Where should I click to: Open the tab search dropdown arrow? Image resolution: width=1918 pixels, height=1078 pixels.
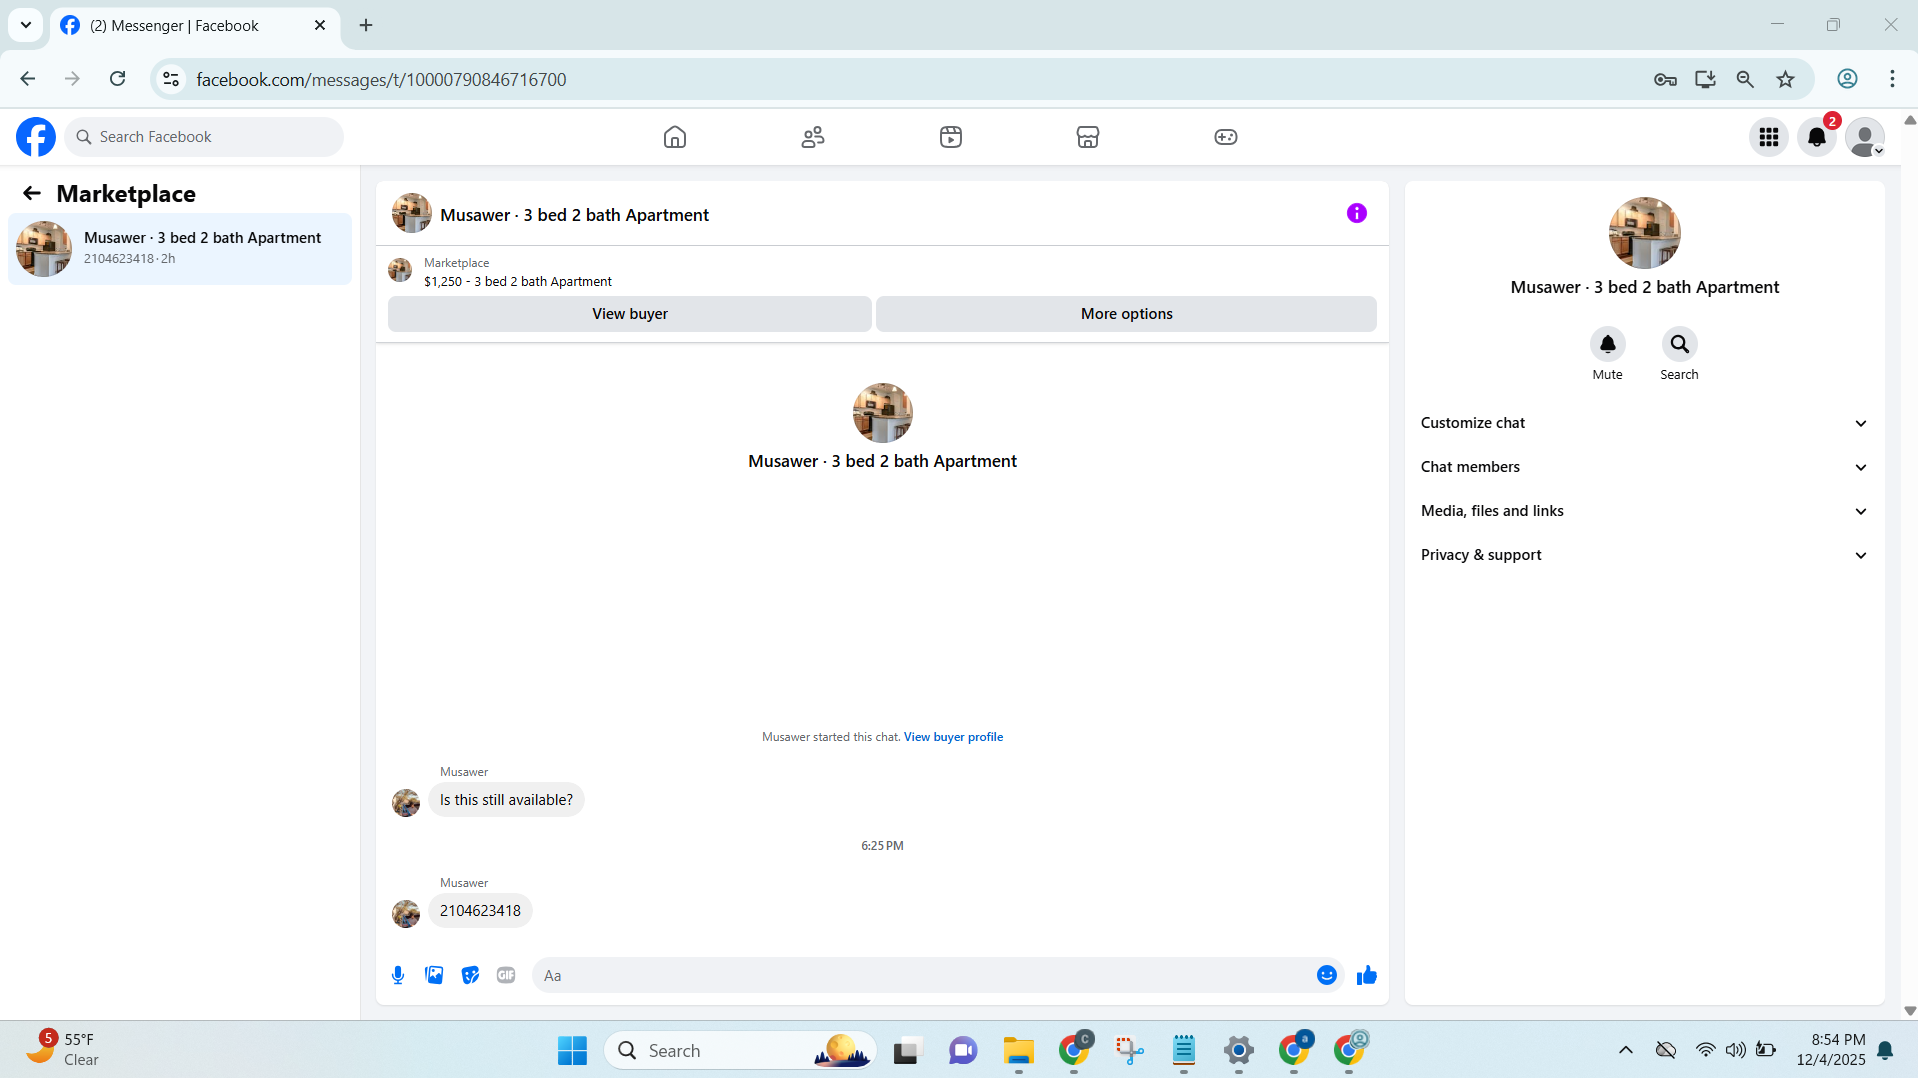26,25
